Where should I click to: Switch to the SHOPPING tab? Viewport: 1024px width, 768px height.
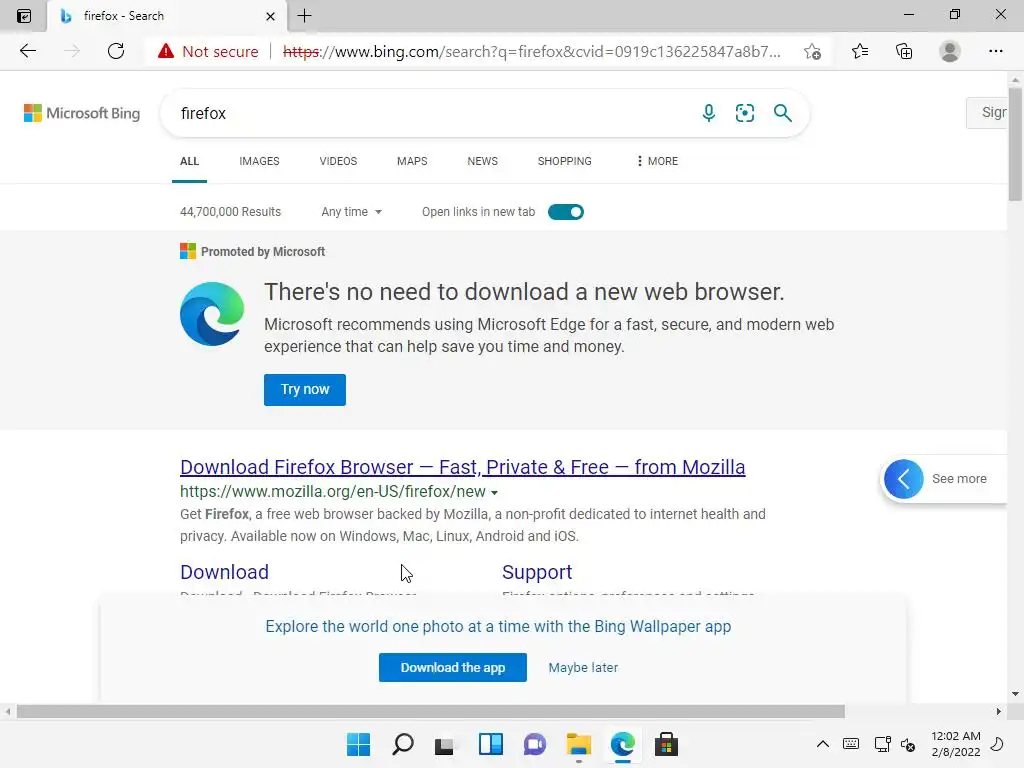pyautogui.click(x=565, y=161)
